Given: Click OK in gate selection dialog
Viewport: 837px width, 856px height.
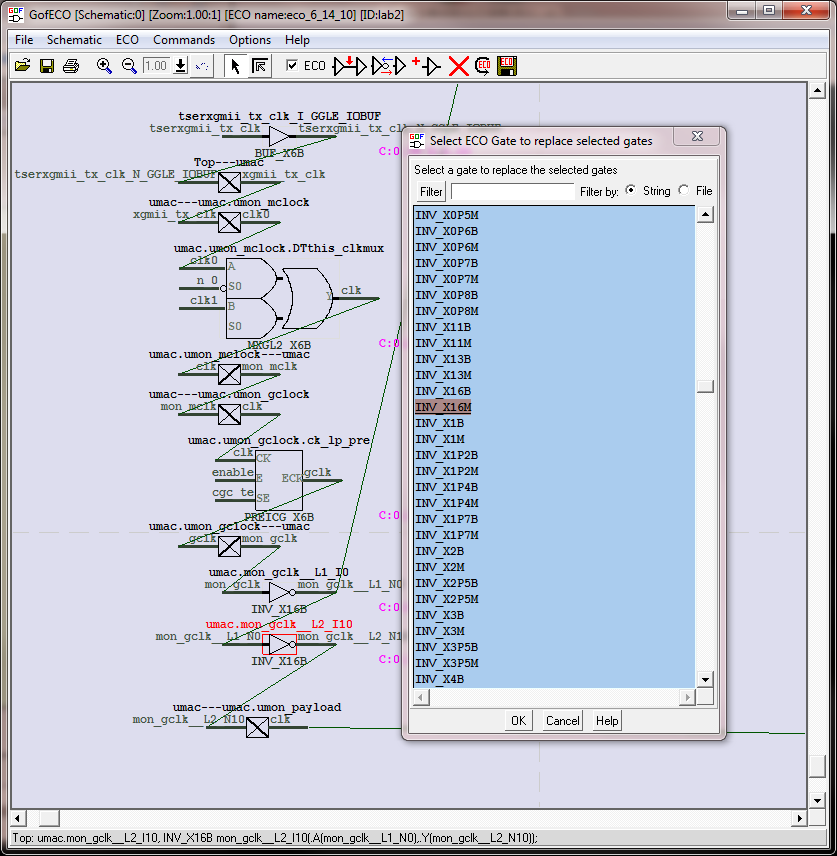Looking at the screenshot, I should pos(517,720).
